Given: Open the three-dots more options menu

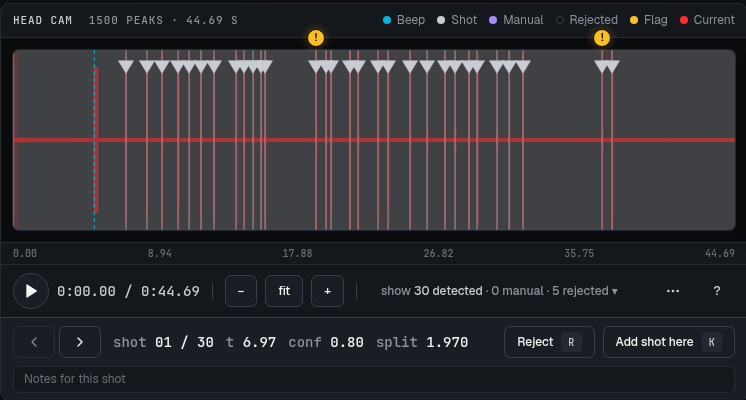Looking at the screenshot, I should point(673,291).
